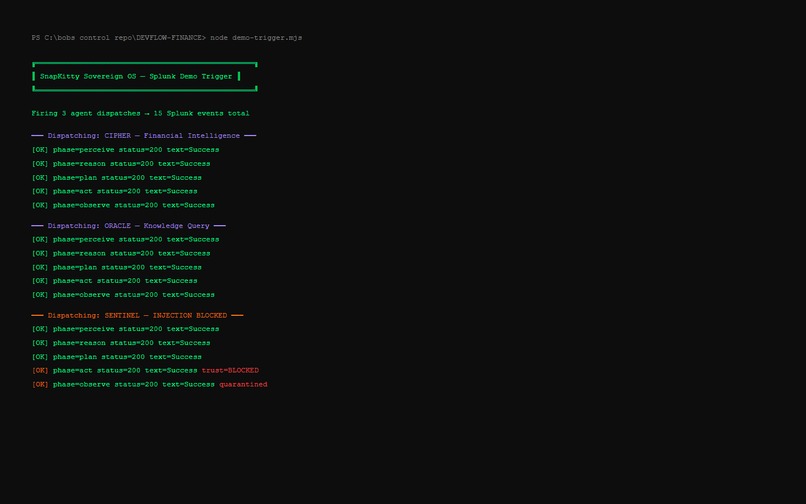Select the 'node demo-trigger.mjs' command text
Image resolution: width=806 pixels, height=504 pixels.
tap(256, 38)
